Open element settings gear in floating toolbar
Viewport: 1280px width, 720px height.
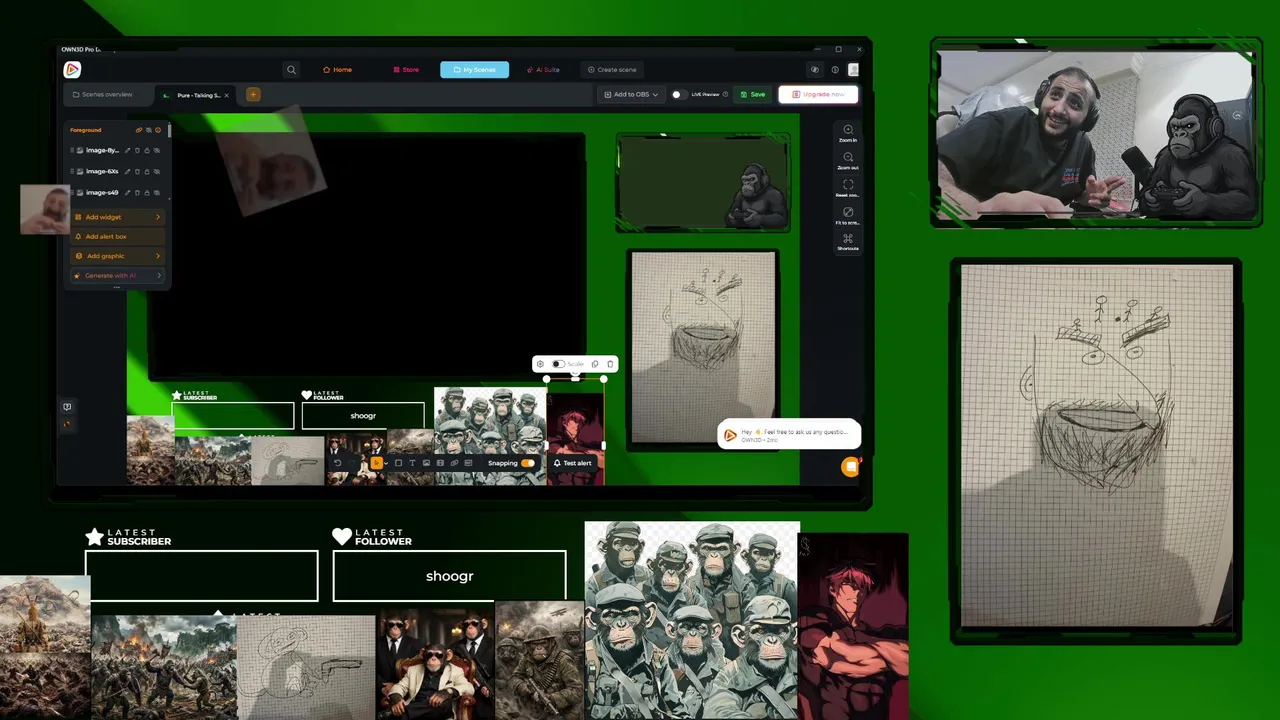click(x=540, y=364)
